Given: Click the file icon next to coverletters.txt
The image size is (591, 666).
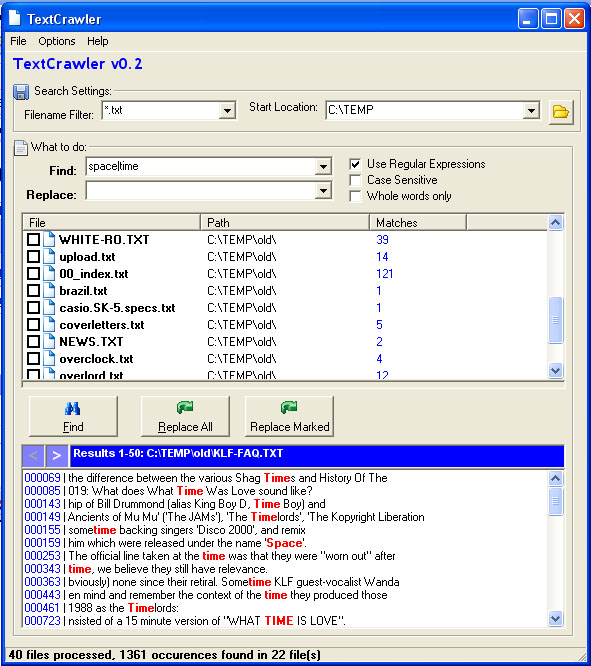Looking at the screenshot, I should [x=49, y=325].
